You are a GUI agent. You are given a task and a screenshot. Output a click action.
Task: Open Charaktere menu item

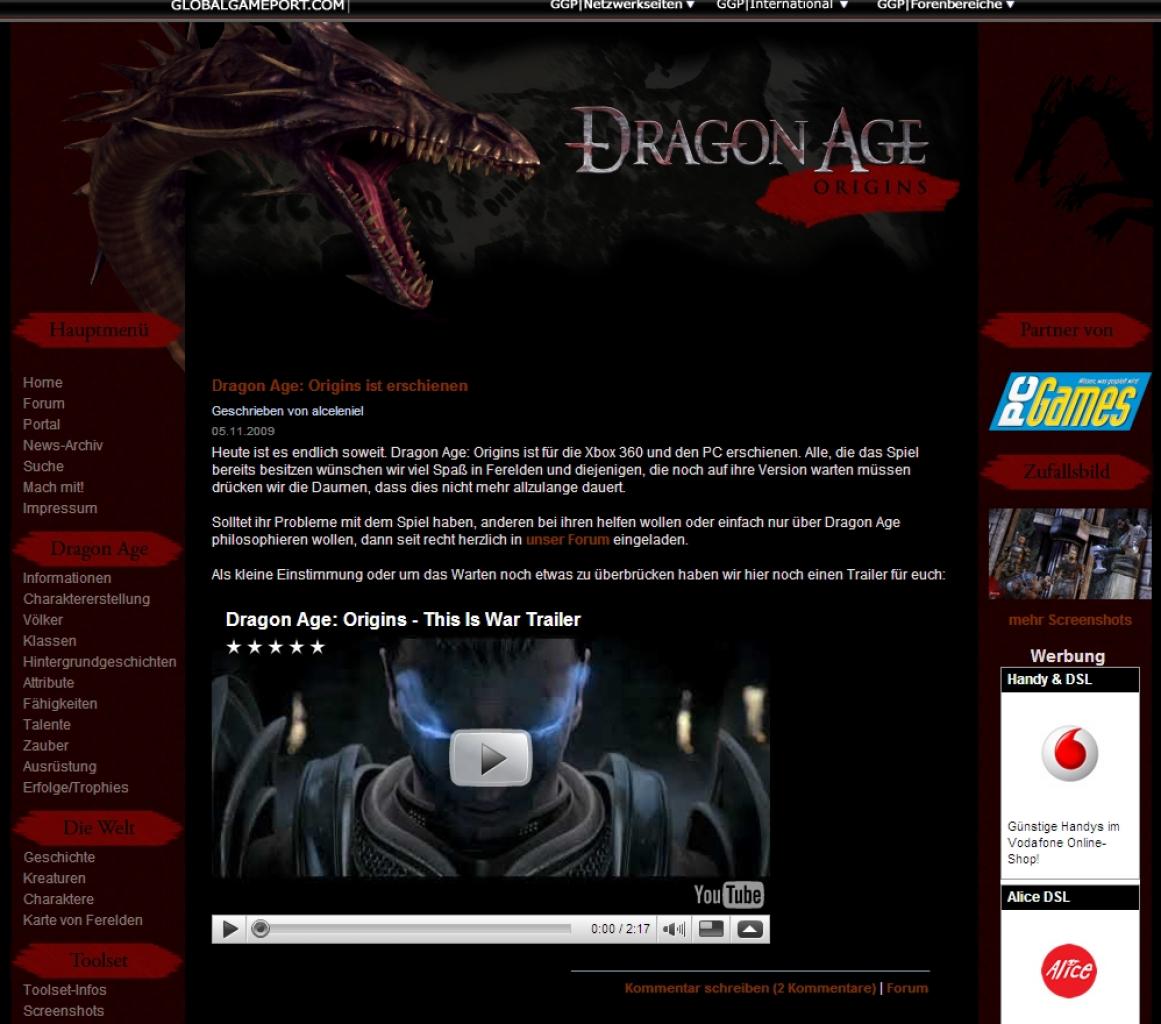[58, 899]
